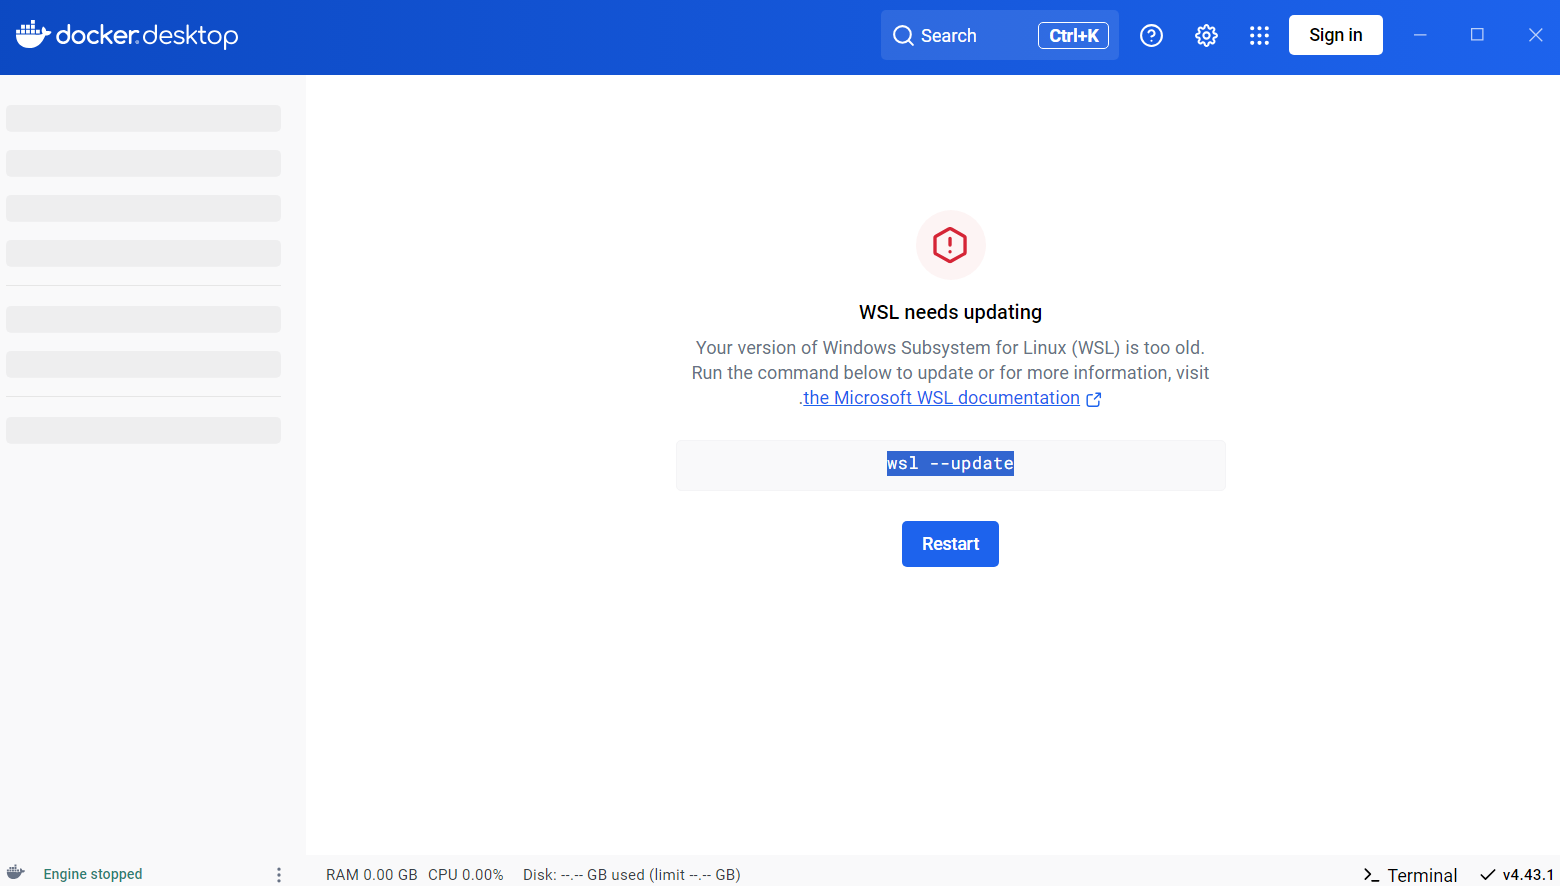The width and height of the screenshot is (1560, 886).
Task: Select the highlighted wsl --update command
Action: click(950, 463)
